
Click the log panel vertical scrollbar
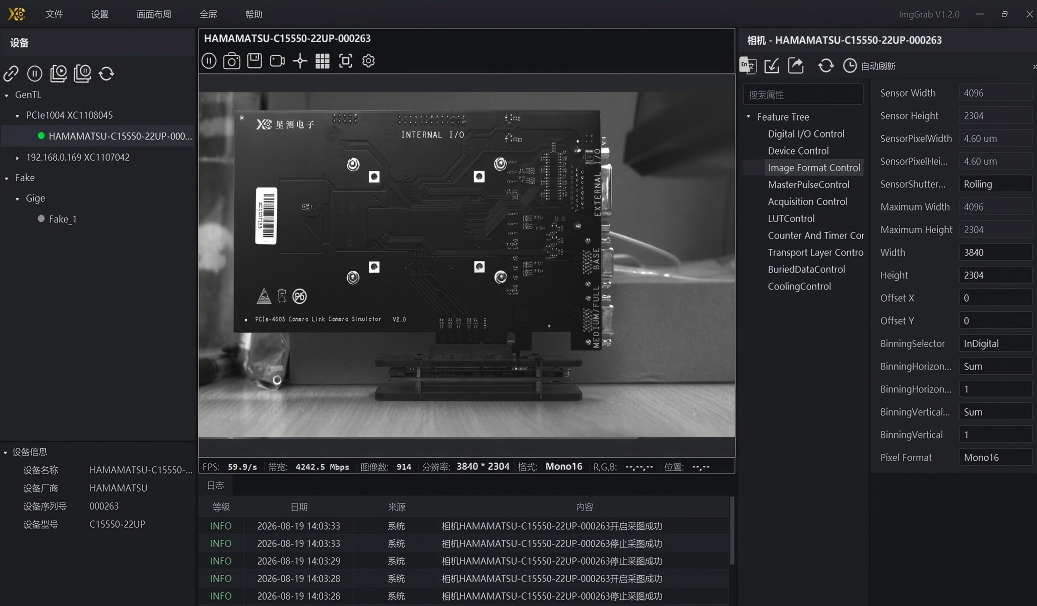[x=731, y=531]
